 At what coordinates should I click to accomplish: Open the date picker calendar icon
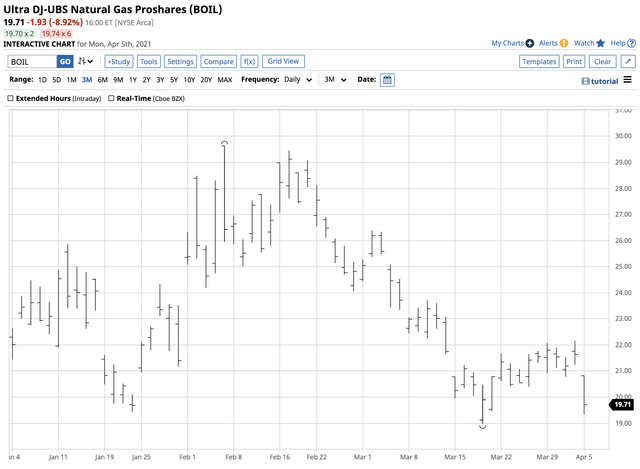tap(387, 80)
